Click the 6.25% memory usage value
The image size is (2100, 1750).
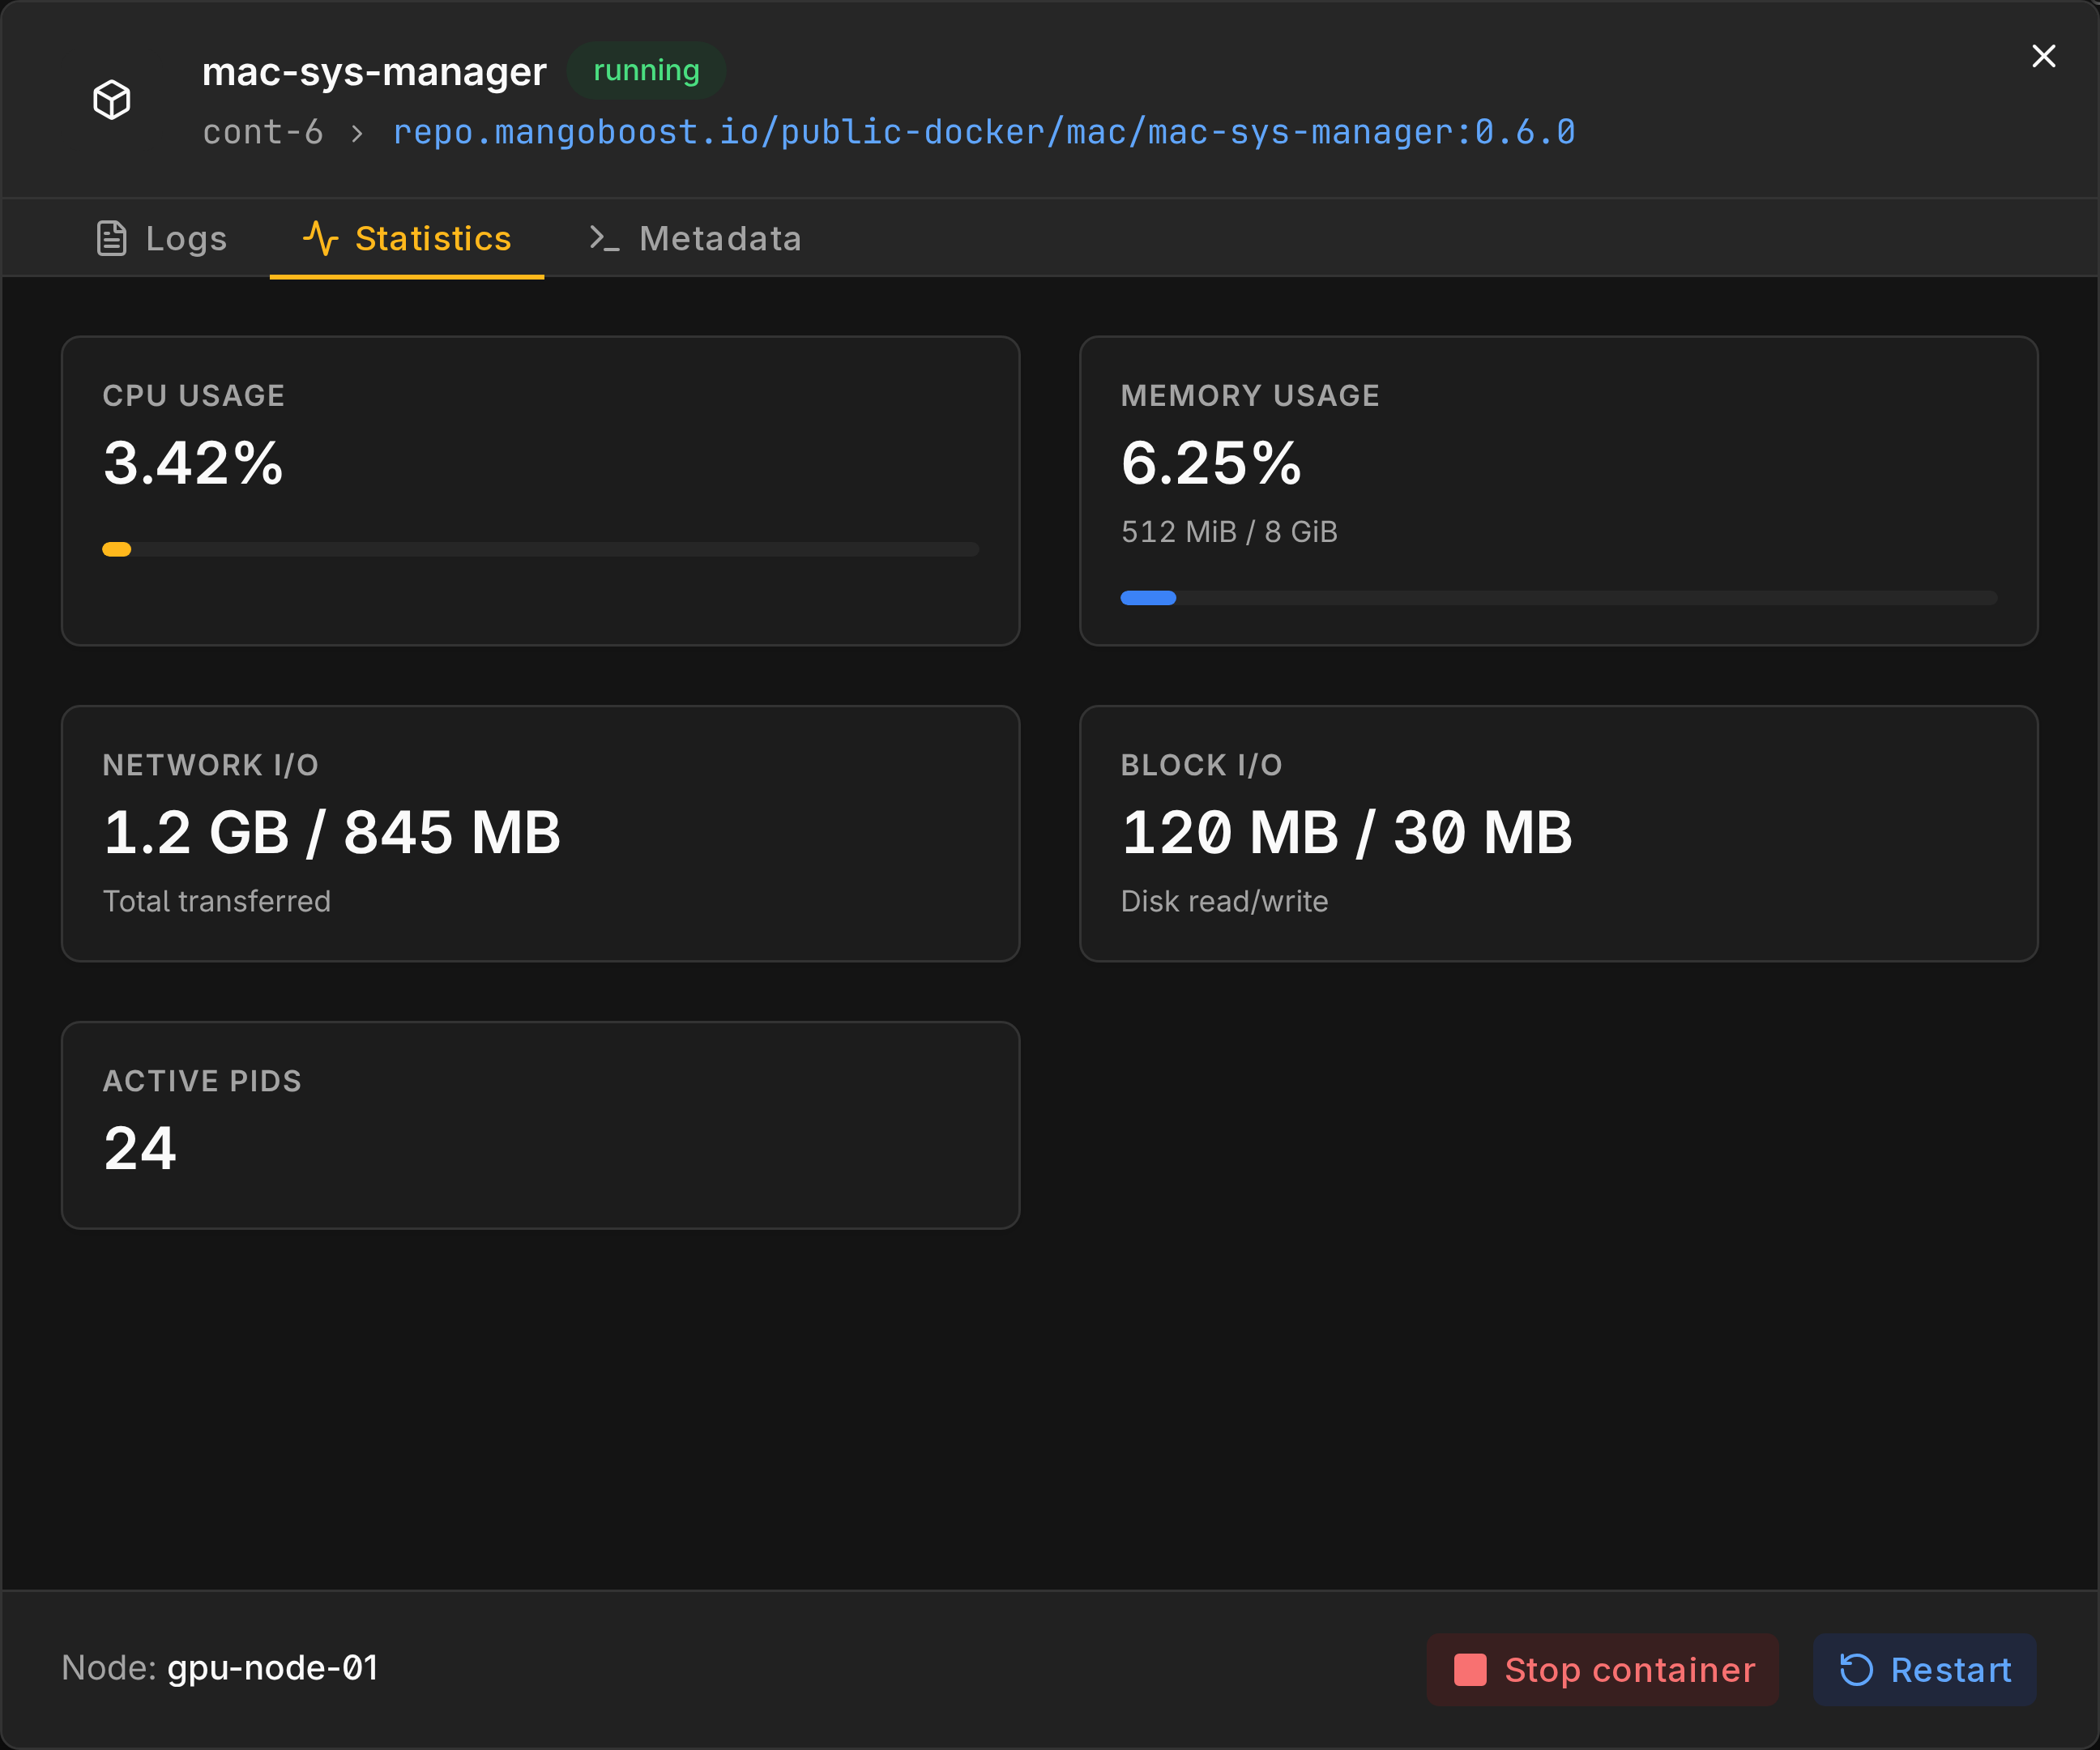point(1211,463)
